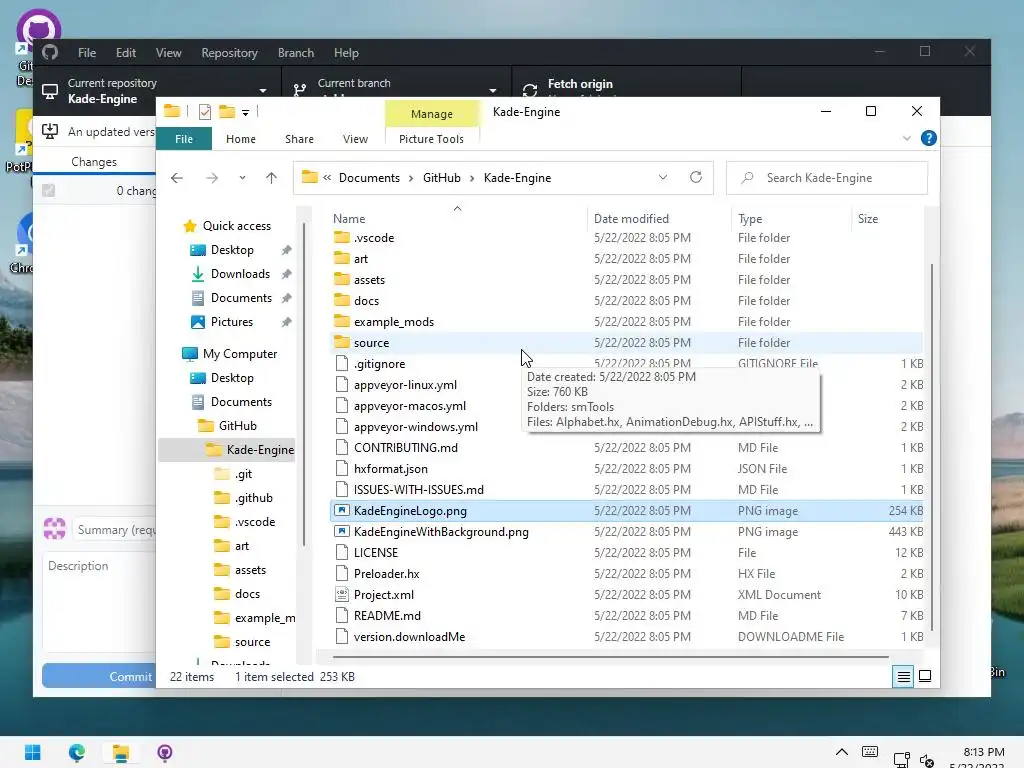Click vertical scrollbar of file list

click(x=932, y=447)
